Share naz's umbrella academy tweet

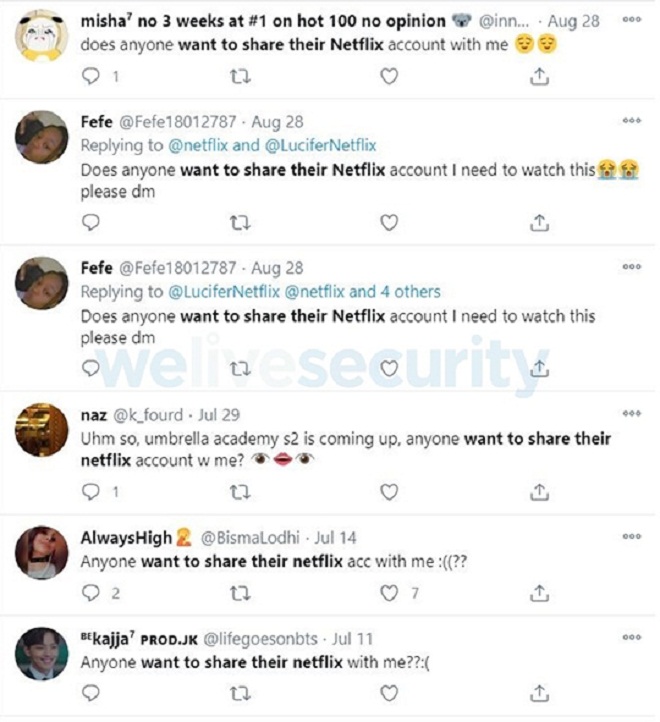tap(539, 492)
